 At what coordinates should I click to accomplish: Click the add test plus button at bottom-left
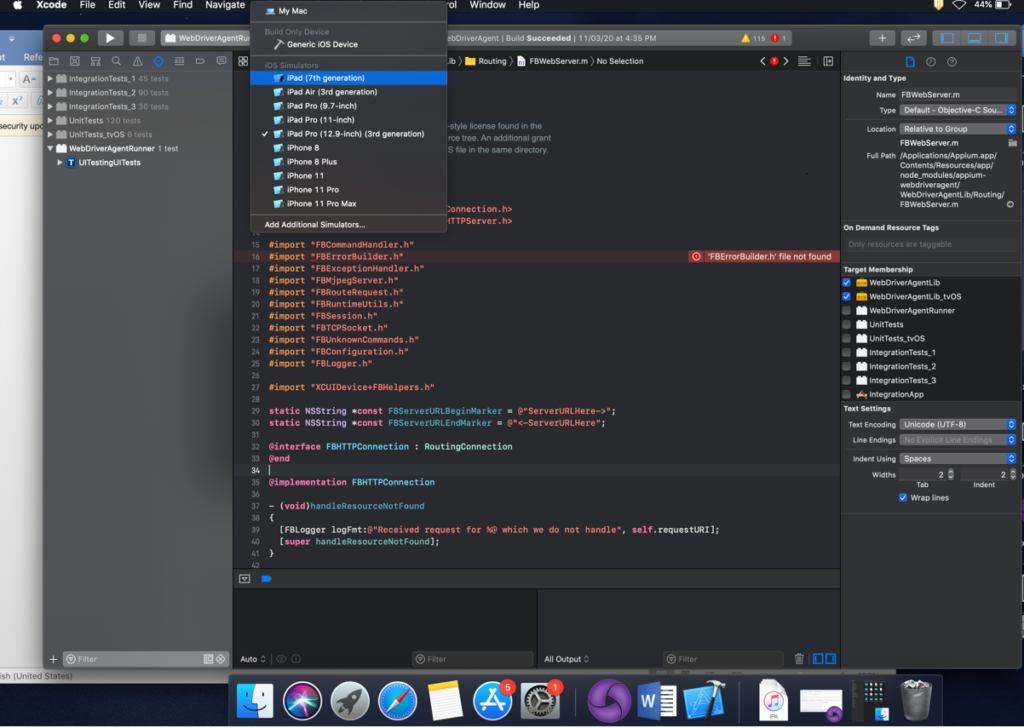pos(53,659)
